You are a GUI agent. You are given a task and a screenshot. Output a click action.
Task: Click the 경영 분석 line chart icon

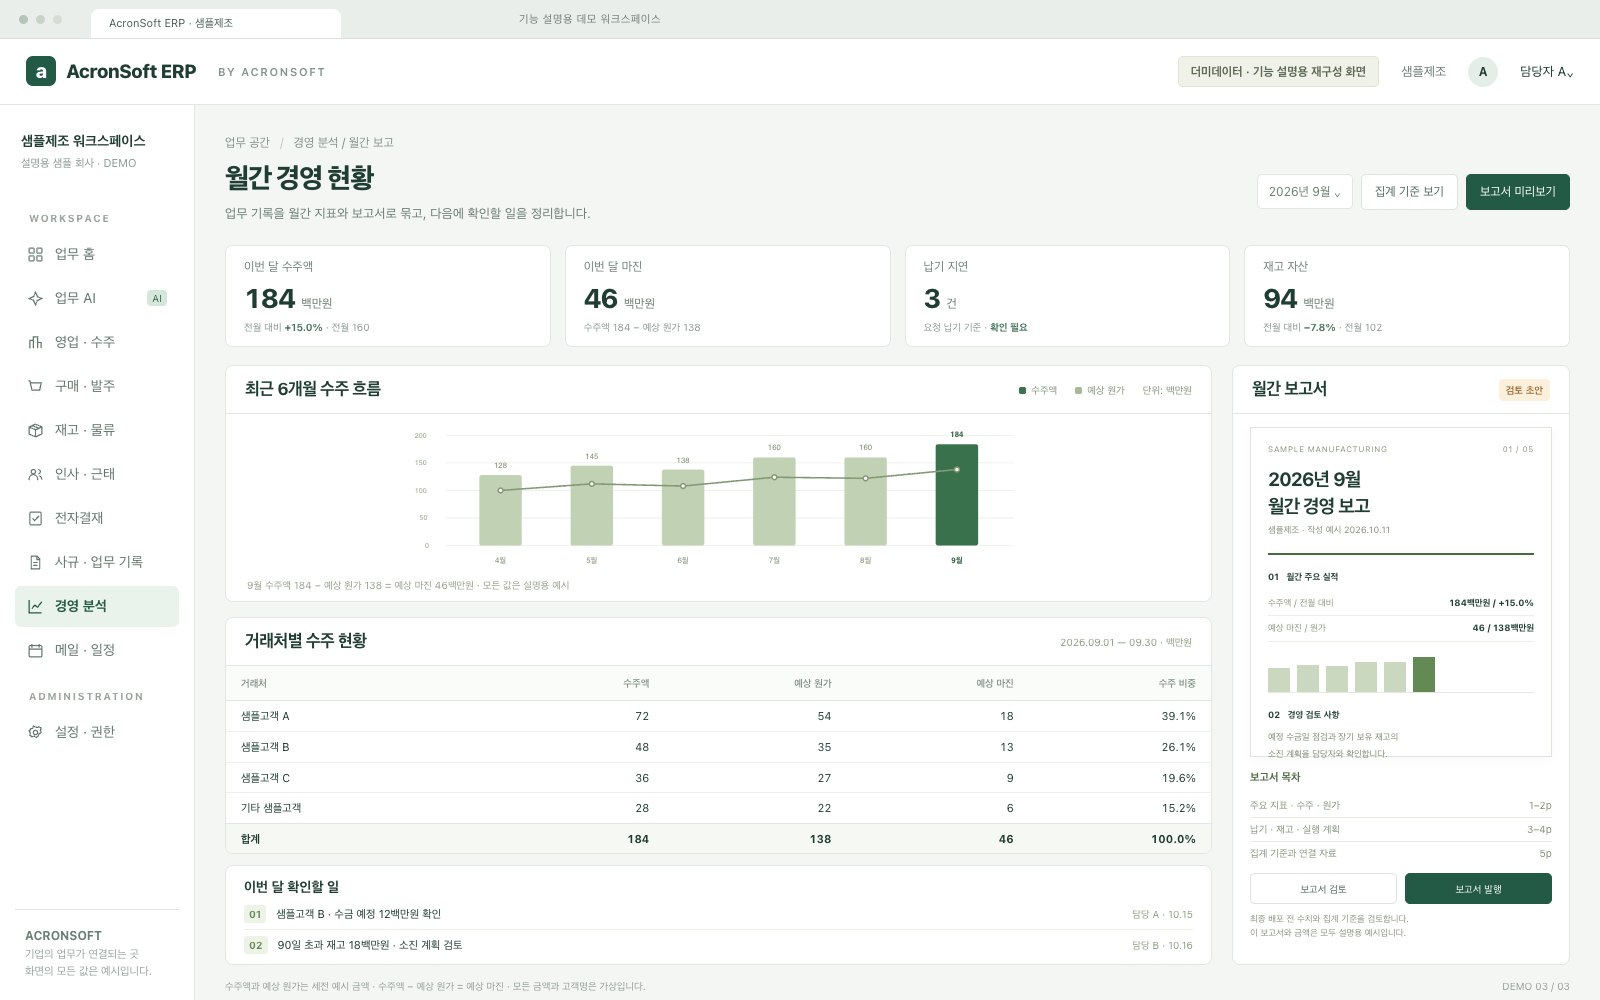pos(35,606)
